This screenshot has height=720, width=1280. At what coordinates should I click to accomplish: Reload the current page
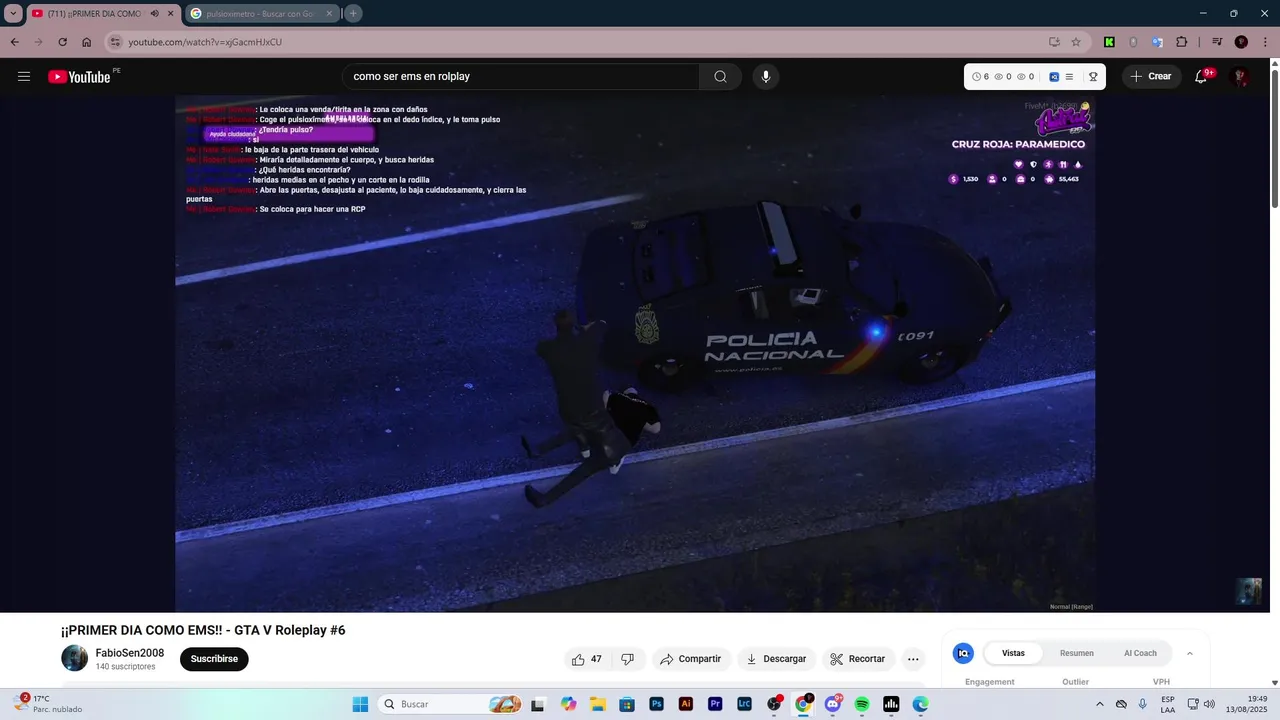(62, 42)
